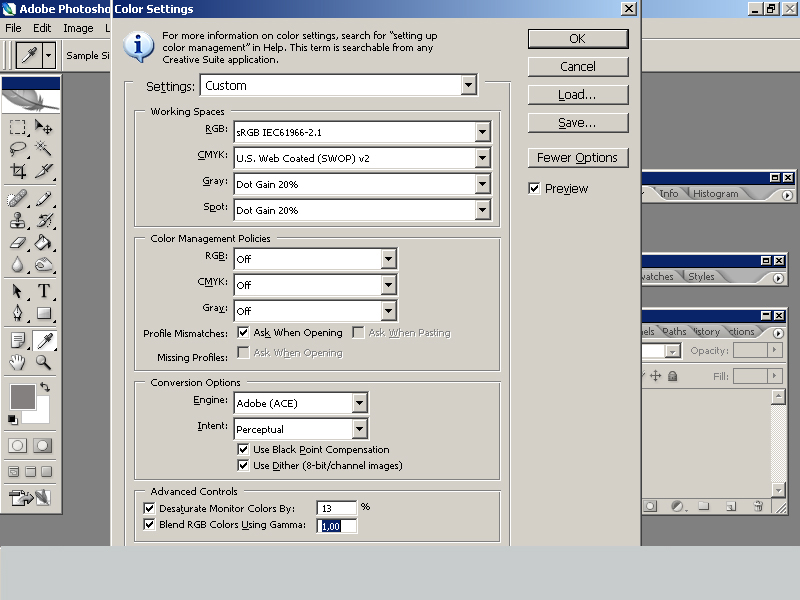Click the foreground color swatch
This screenshot has width=800, height=600.
pos(22,396)
